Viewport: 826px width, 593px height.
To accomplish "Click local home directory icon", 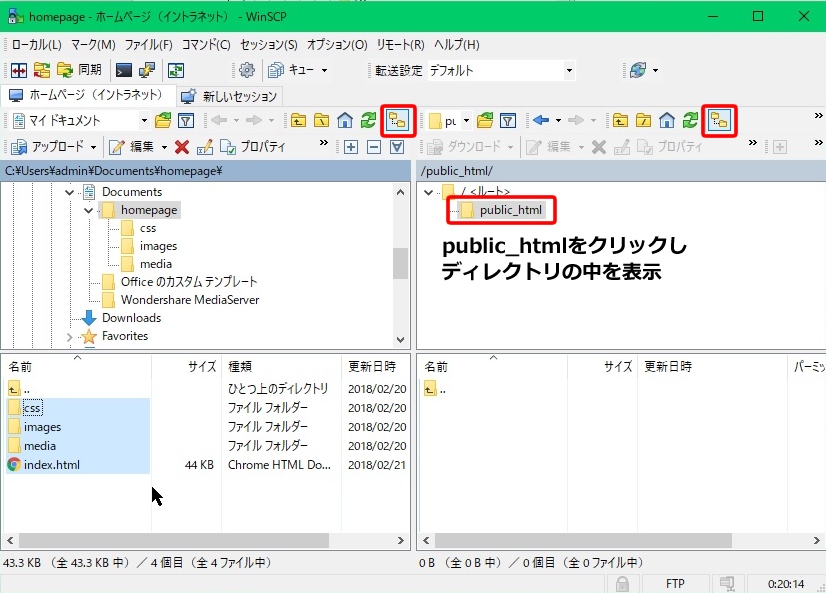I will tap(345, 121).
